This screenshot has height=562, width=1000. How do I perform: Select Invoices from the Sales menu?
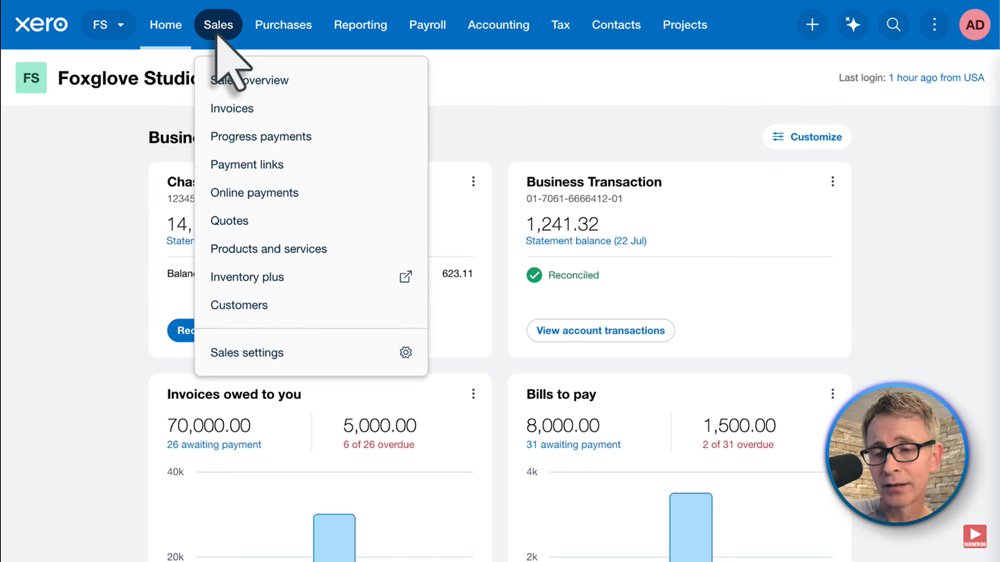(232, 108)
